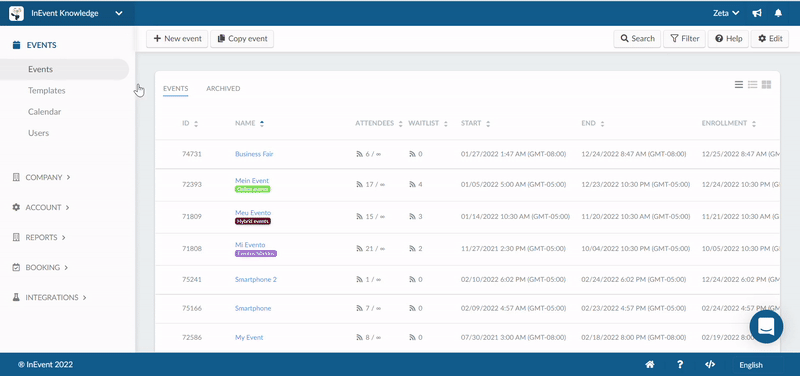Switch to grid tile view icon
This screenshot has height=376, width=800.
(x=766, y=85)
